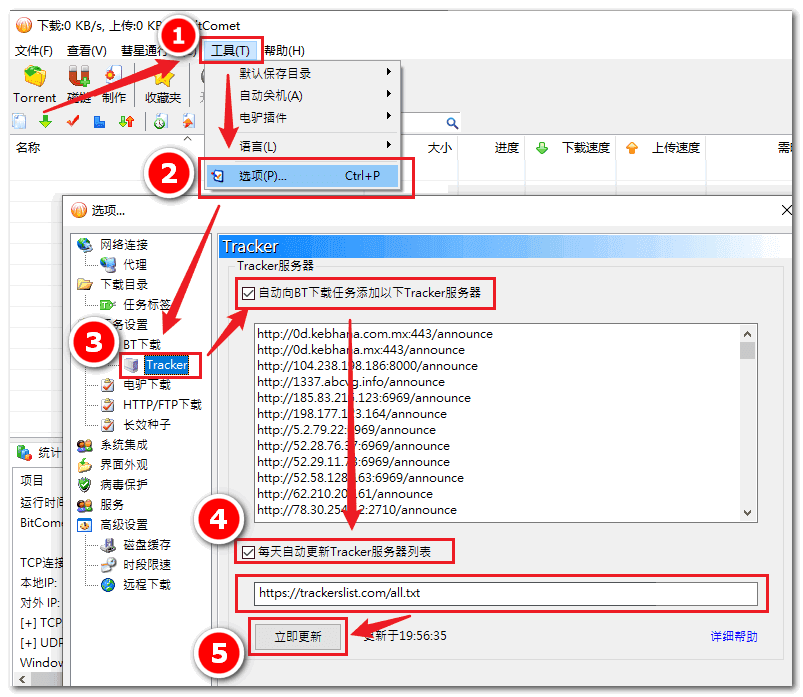Open the 工具(T) menu
803x697 pixels.
click(230, 51)
